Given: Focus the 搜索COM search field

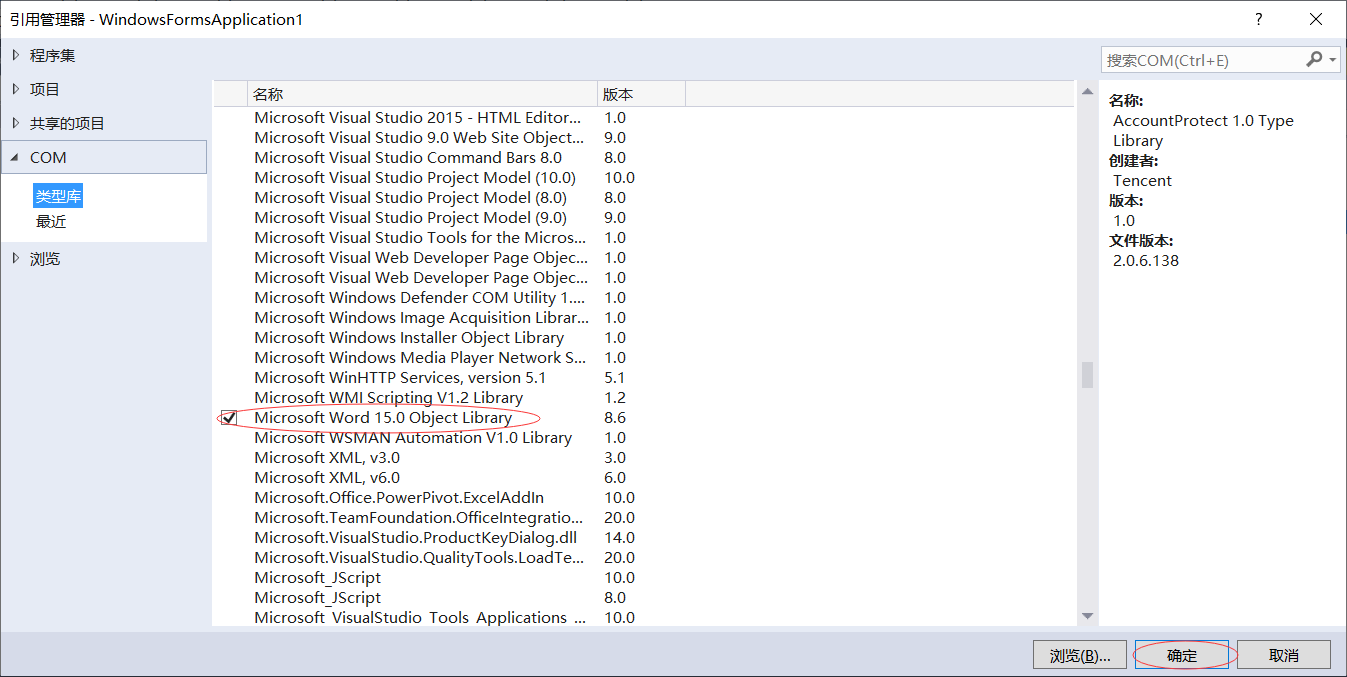Looking at the screenshot, I should [1203, 60].
